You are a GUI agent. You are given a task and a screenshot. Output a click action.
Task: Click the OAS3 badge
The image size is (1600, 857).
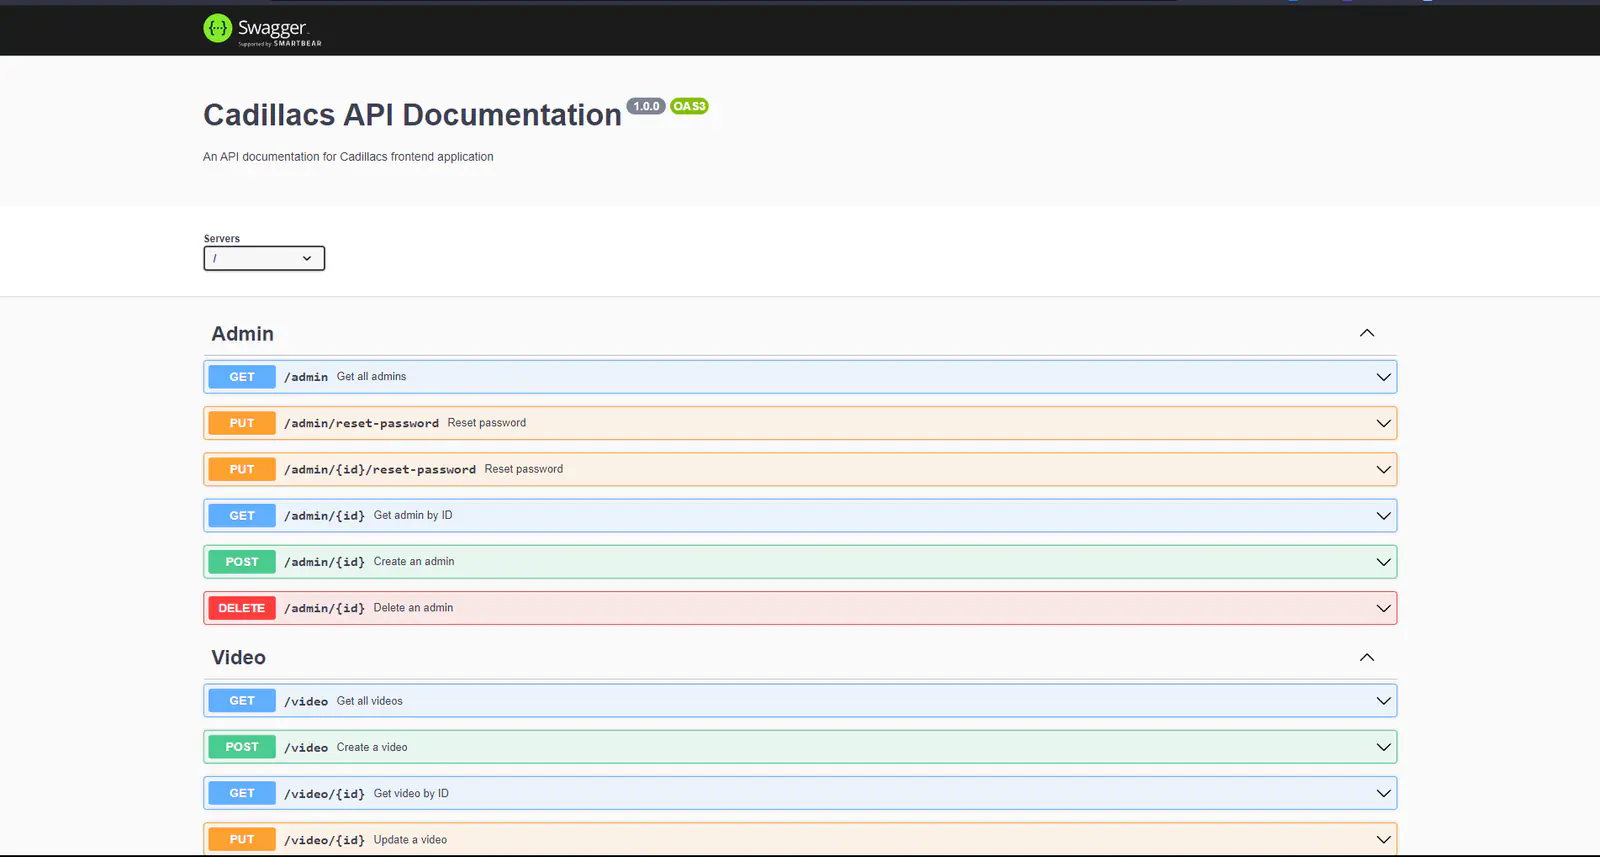pyautogui.click(x=689, y=106)
